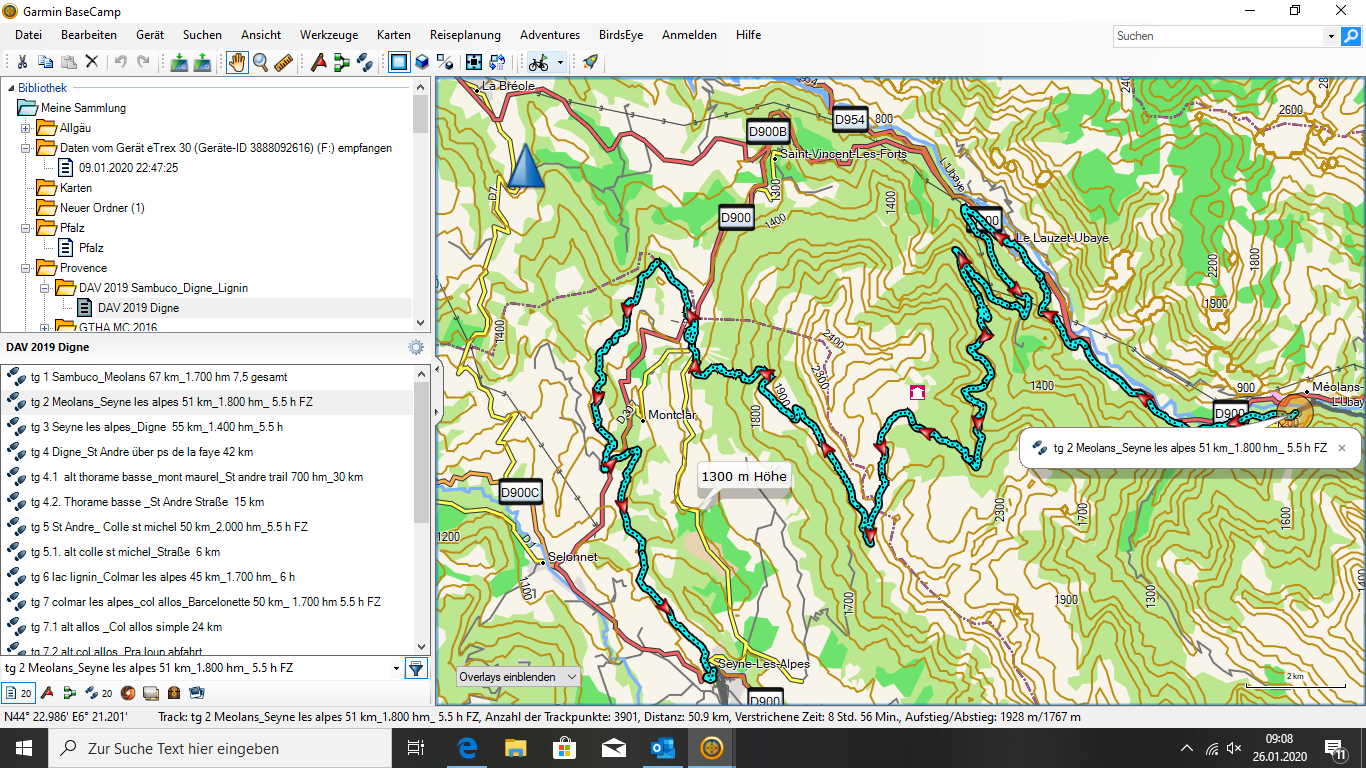Image resolution: width=1366 pixels, height=768 pixels.
Task: Open File Explorer from the taskbar
Action: point(516,747)
